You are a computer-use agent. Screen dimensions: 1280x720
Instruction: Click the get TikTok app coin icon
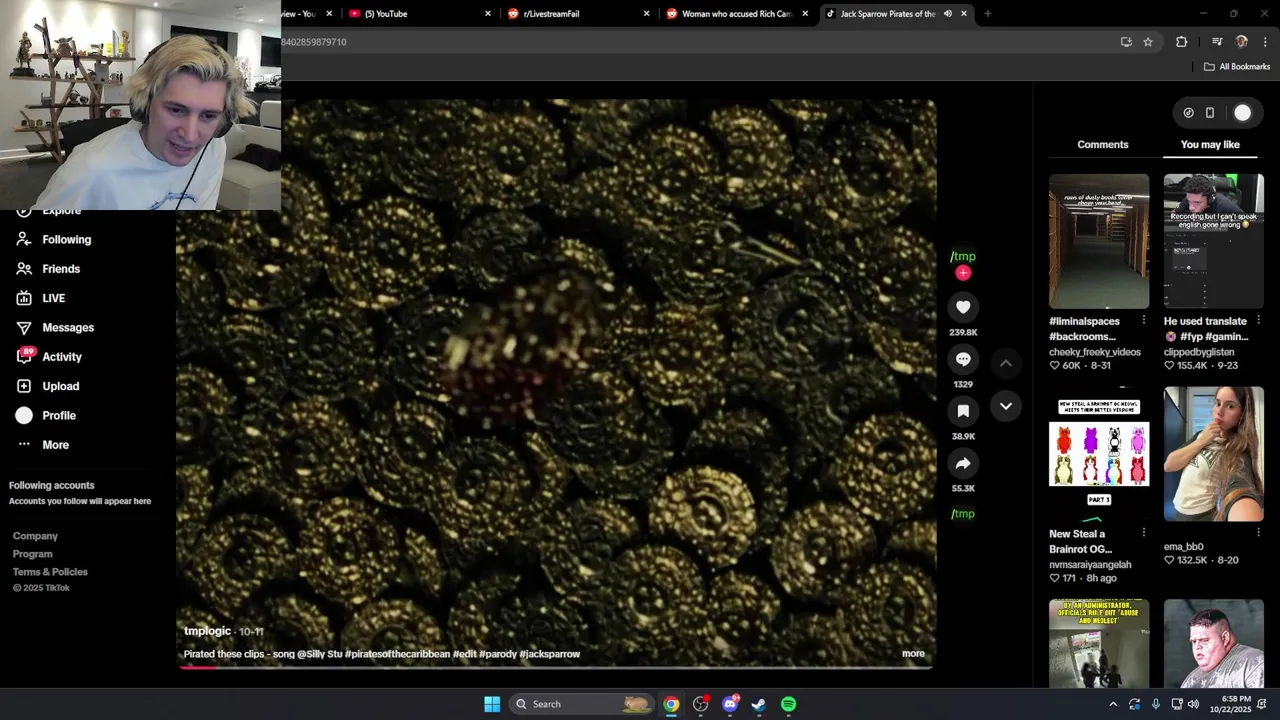click(1188, 113)
